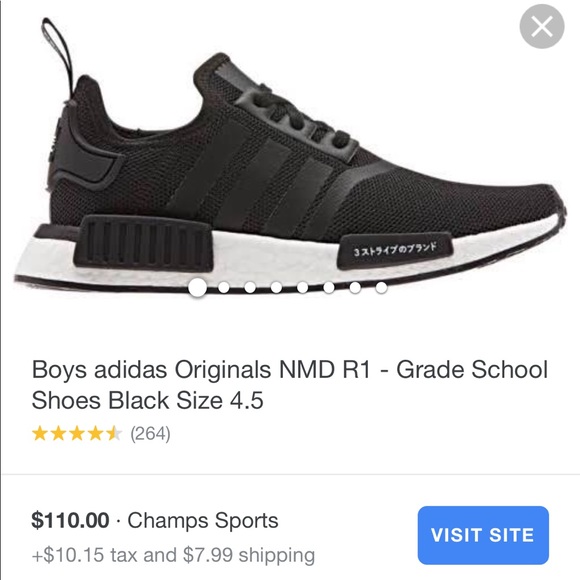The image size is (580, 580).
Task: View the tax and $7.99 shipping details
Action: pyautogui.click(x=173, y=555)
